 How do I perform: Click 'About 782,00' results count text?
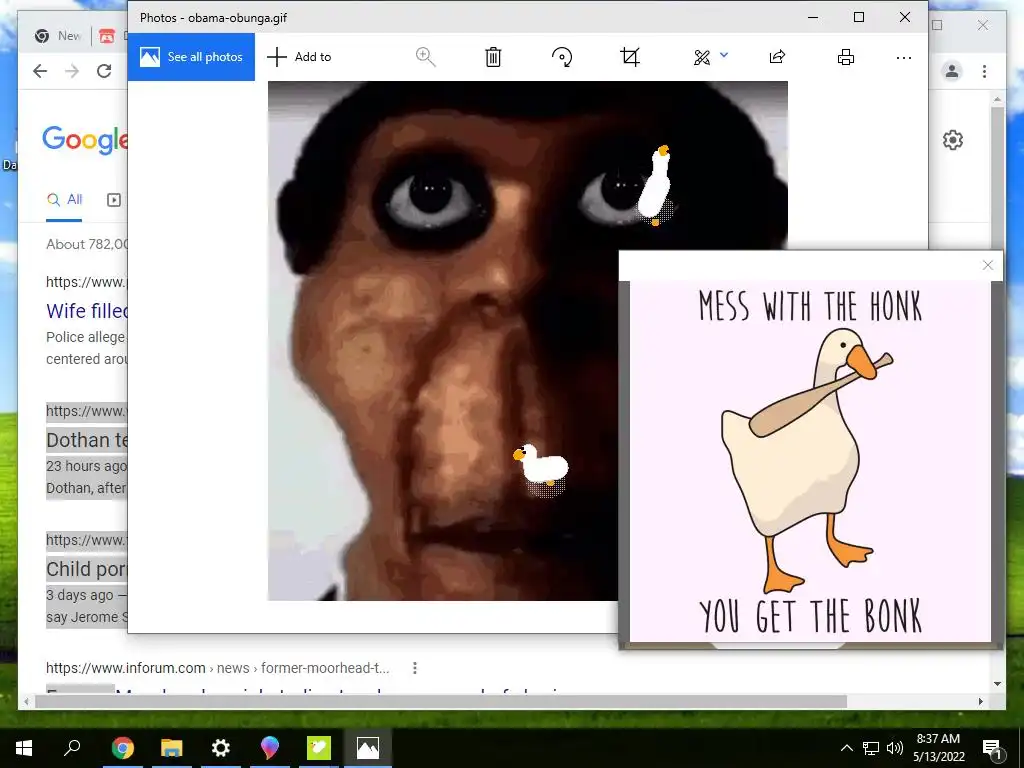(87, 244)
